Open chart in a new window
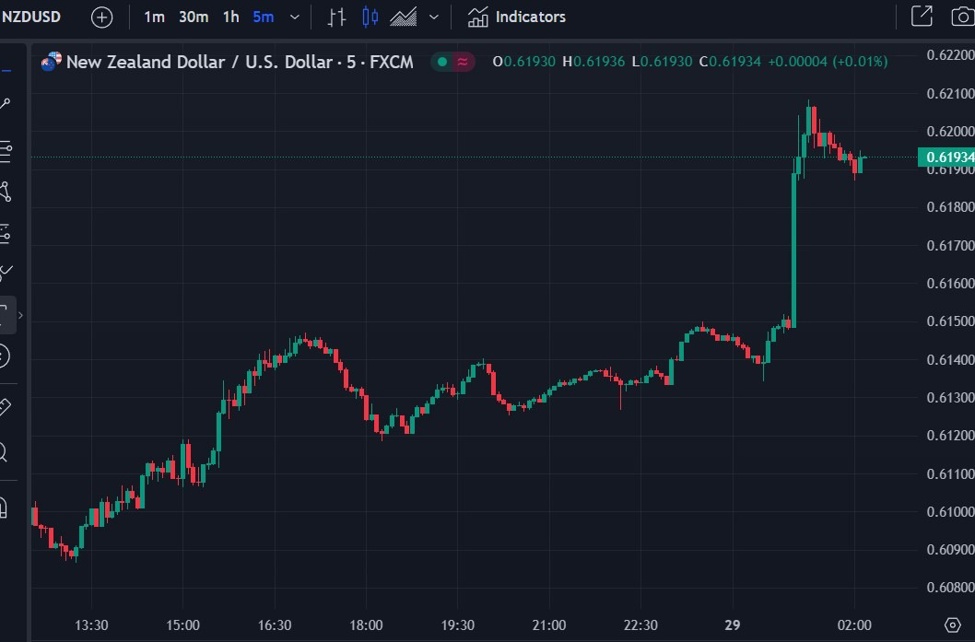 [x=921, y=16]
